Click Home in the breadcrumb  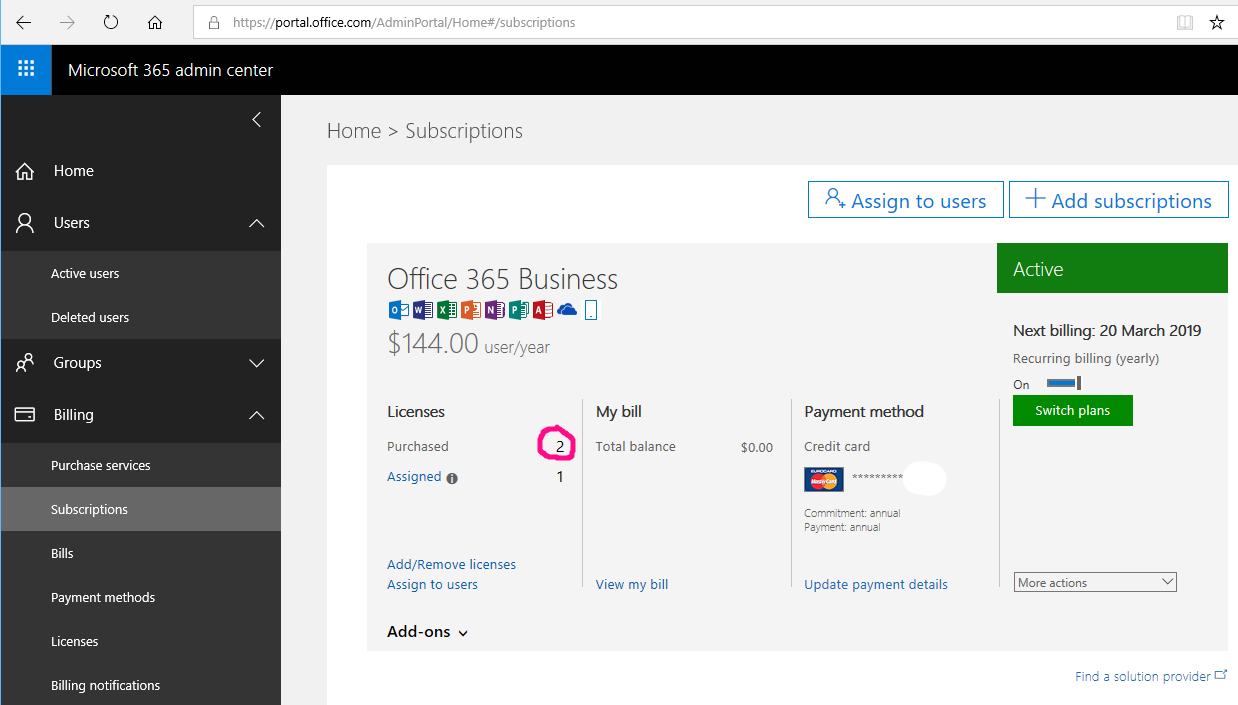tap(354, 131)
